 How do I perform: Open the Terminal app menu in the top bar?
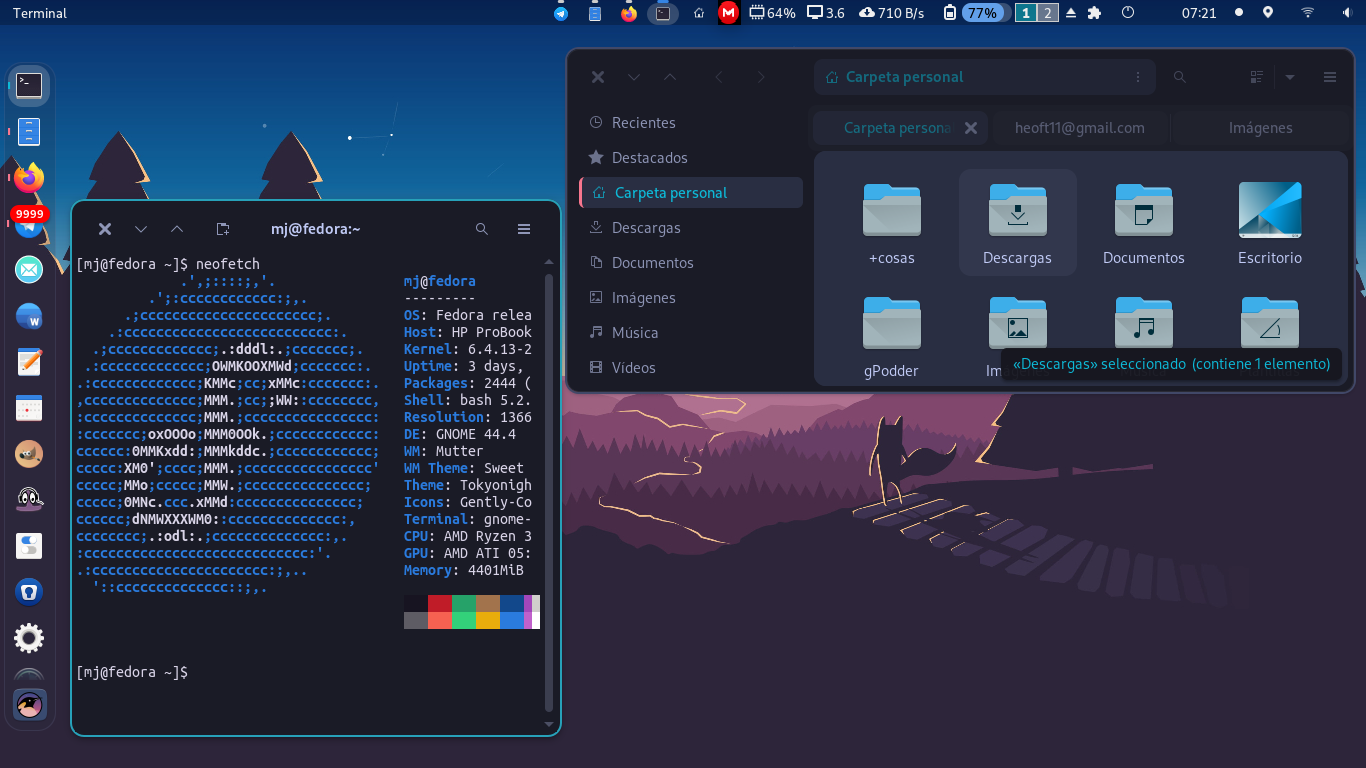click(40, 13)
